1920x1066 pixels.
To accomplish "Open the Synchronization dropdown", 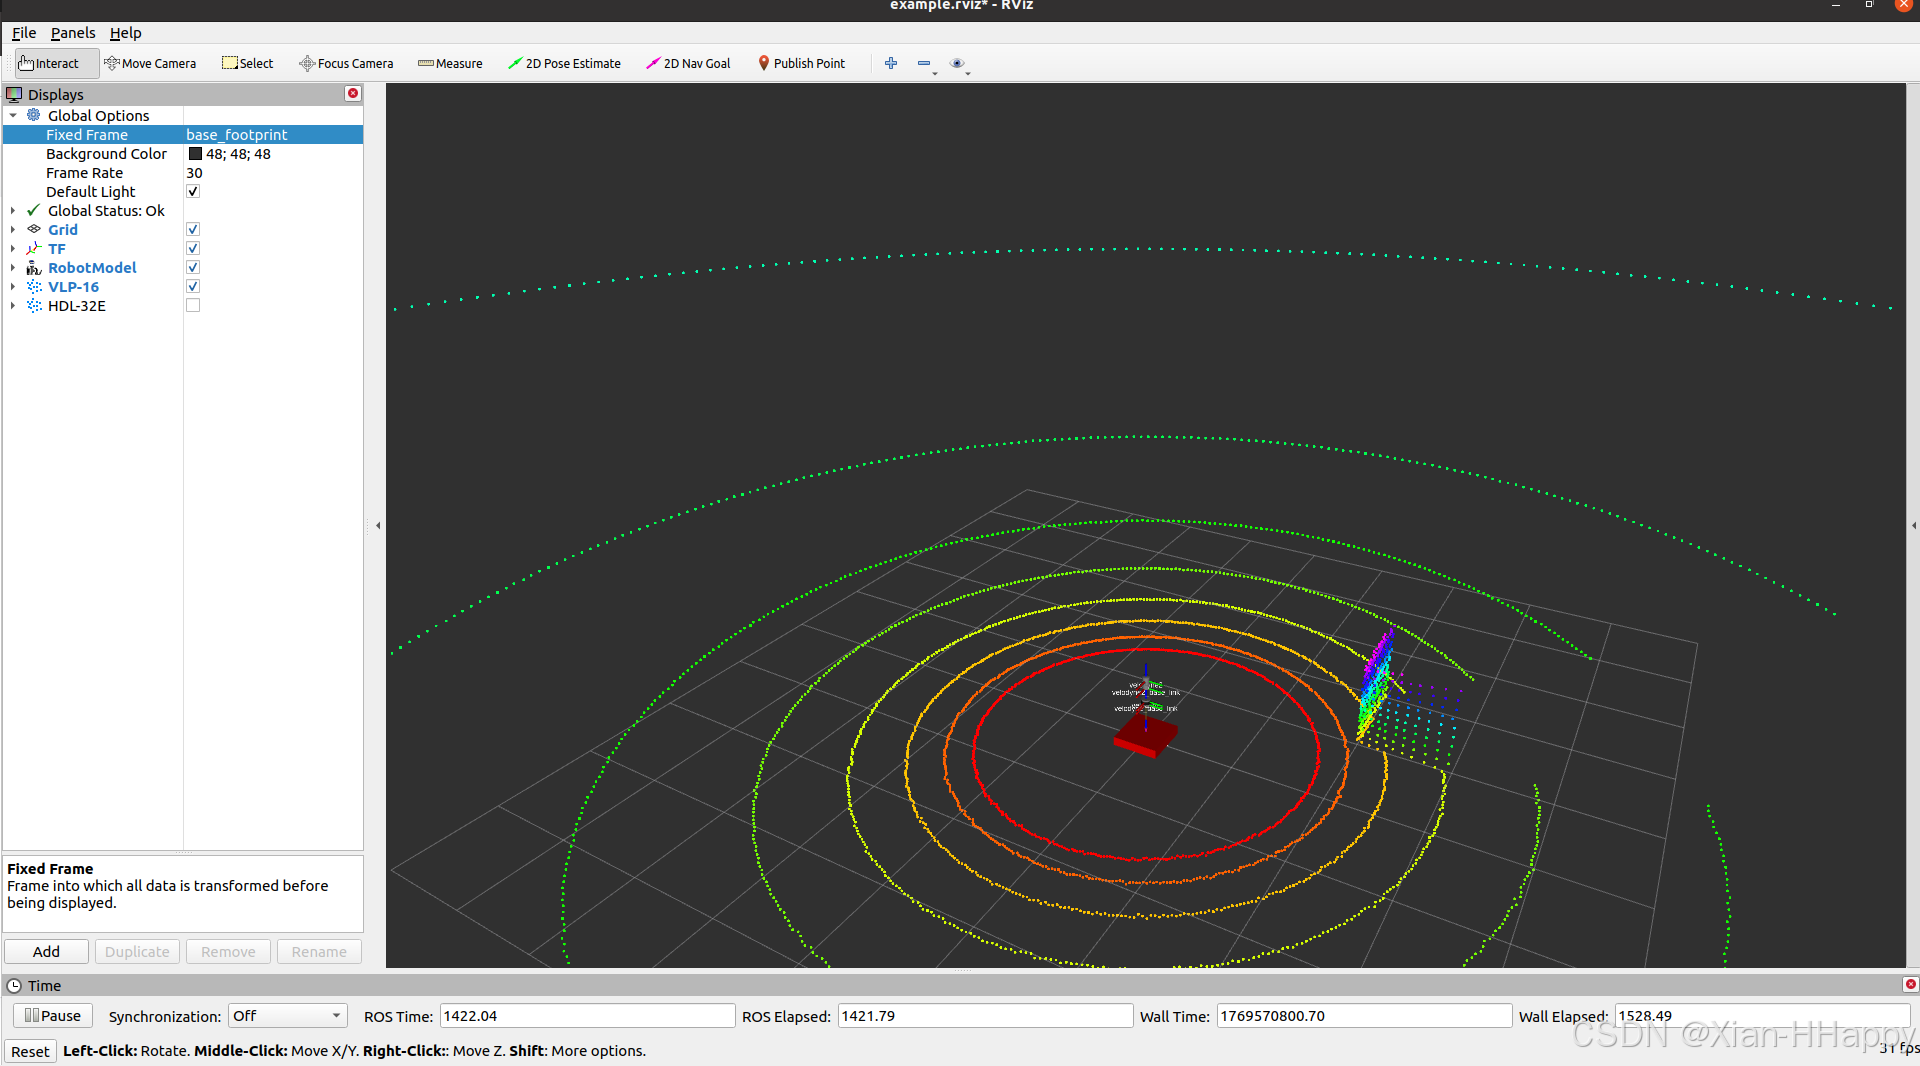I will click(x=287, y=1015).
